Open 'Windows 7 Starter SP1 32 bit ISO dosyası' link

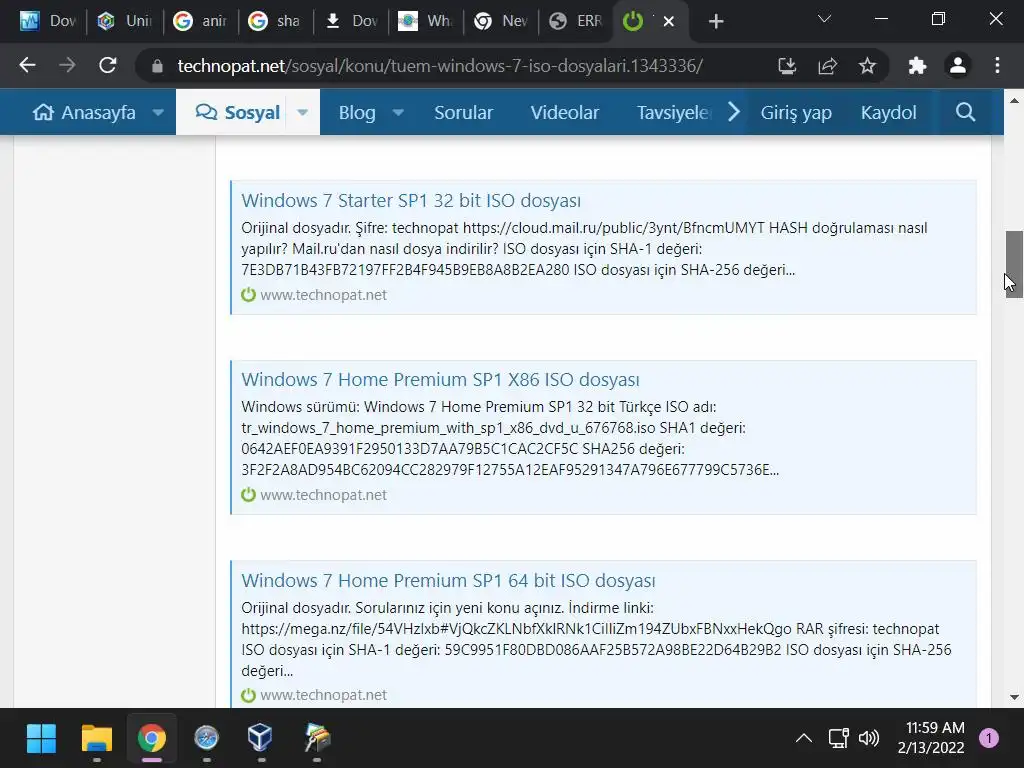tap(411, 200)
